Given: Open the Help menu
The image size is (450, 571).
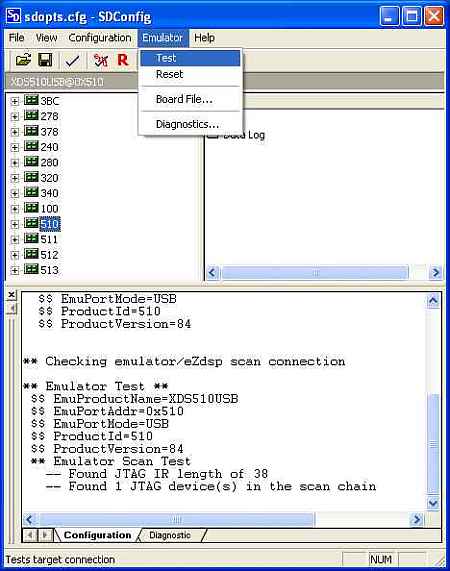Looking at the screenshot, I should pos(204,38).
